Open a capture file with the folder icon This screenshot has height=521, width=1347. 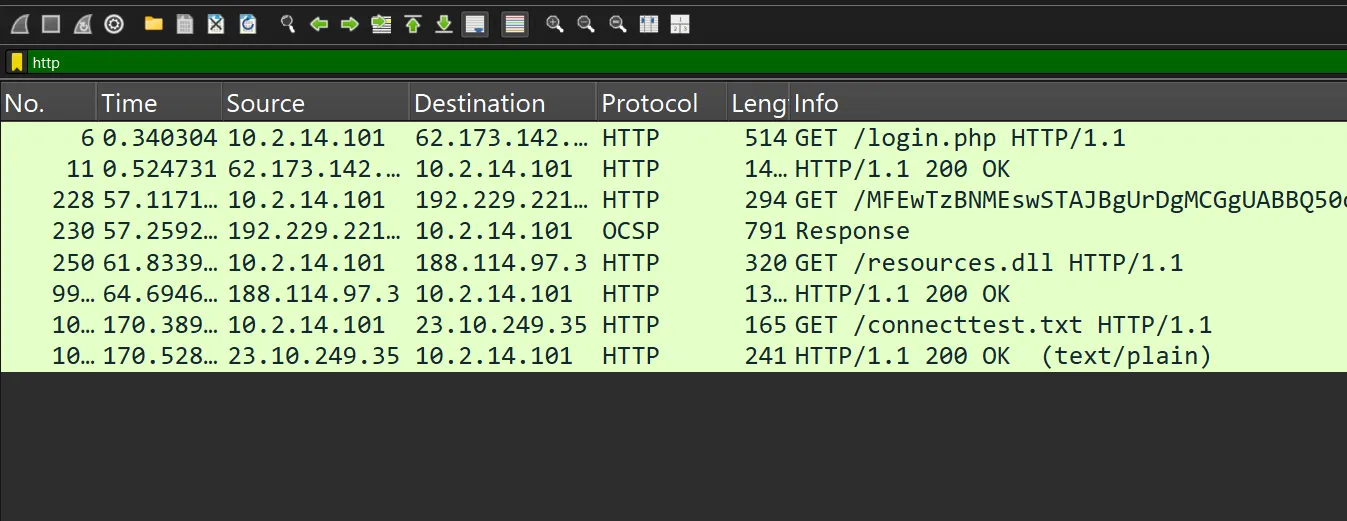[x=153, y=24]
